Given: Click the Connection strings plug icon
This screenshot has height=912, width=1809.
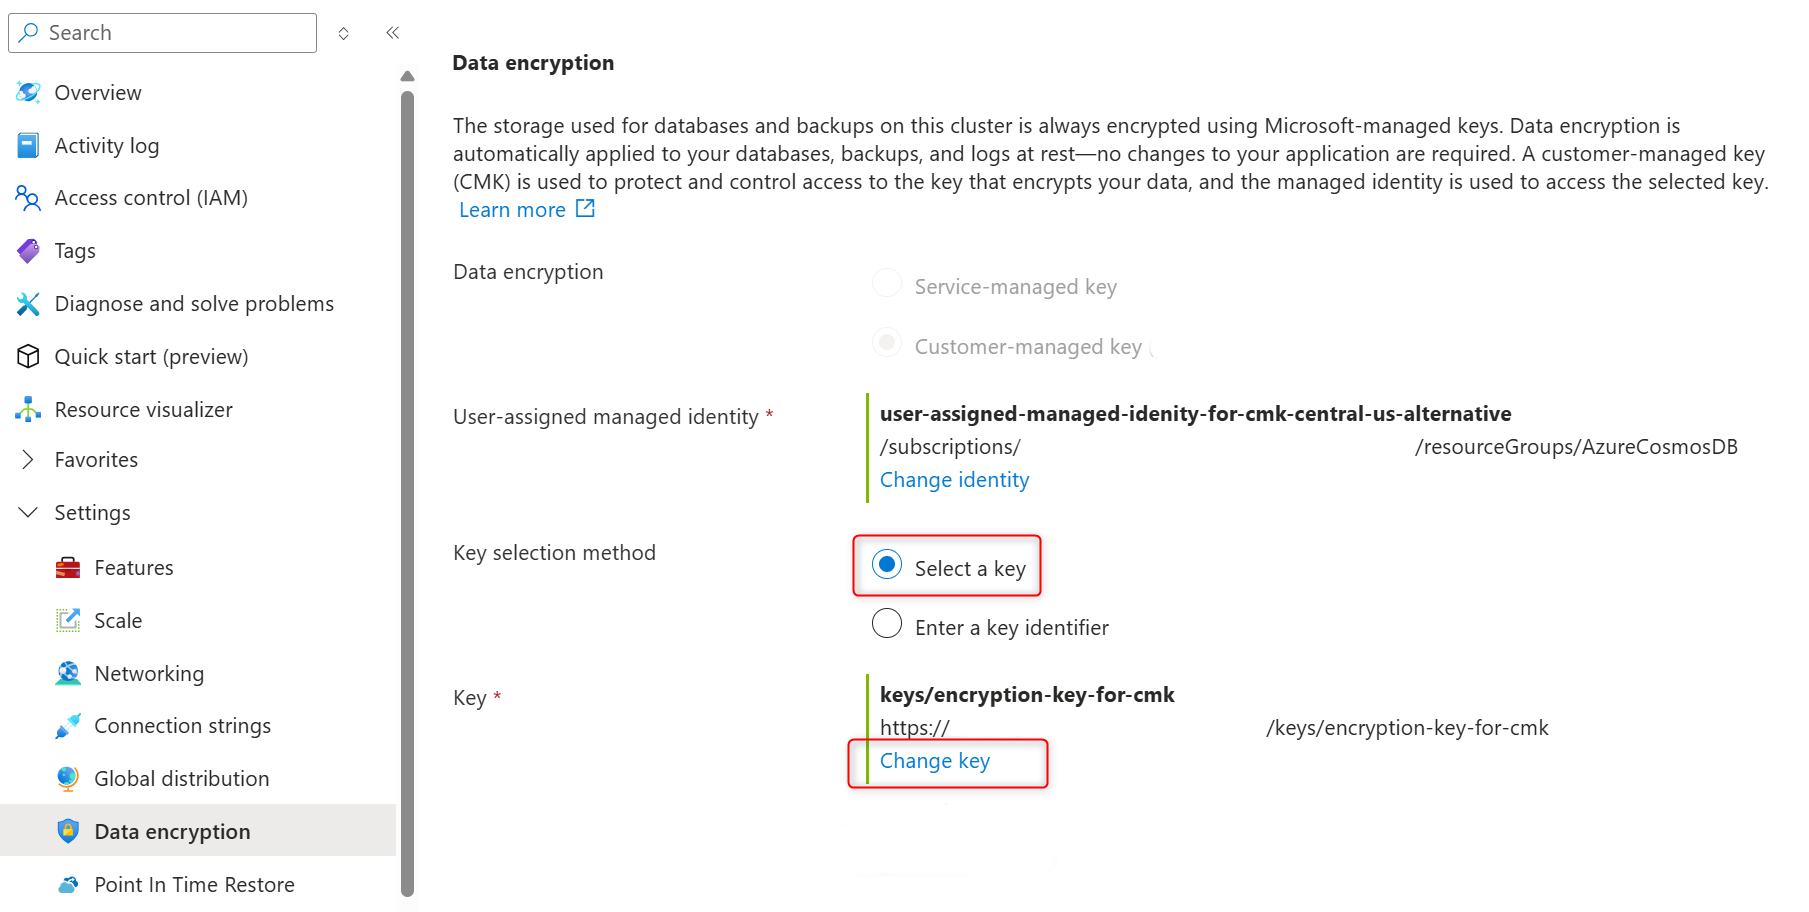Looking at the screenshot, I should (x=68, y=726).
